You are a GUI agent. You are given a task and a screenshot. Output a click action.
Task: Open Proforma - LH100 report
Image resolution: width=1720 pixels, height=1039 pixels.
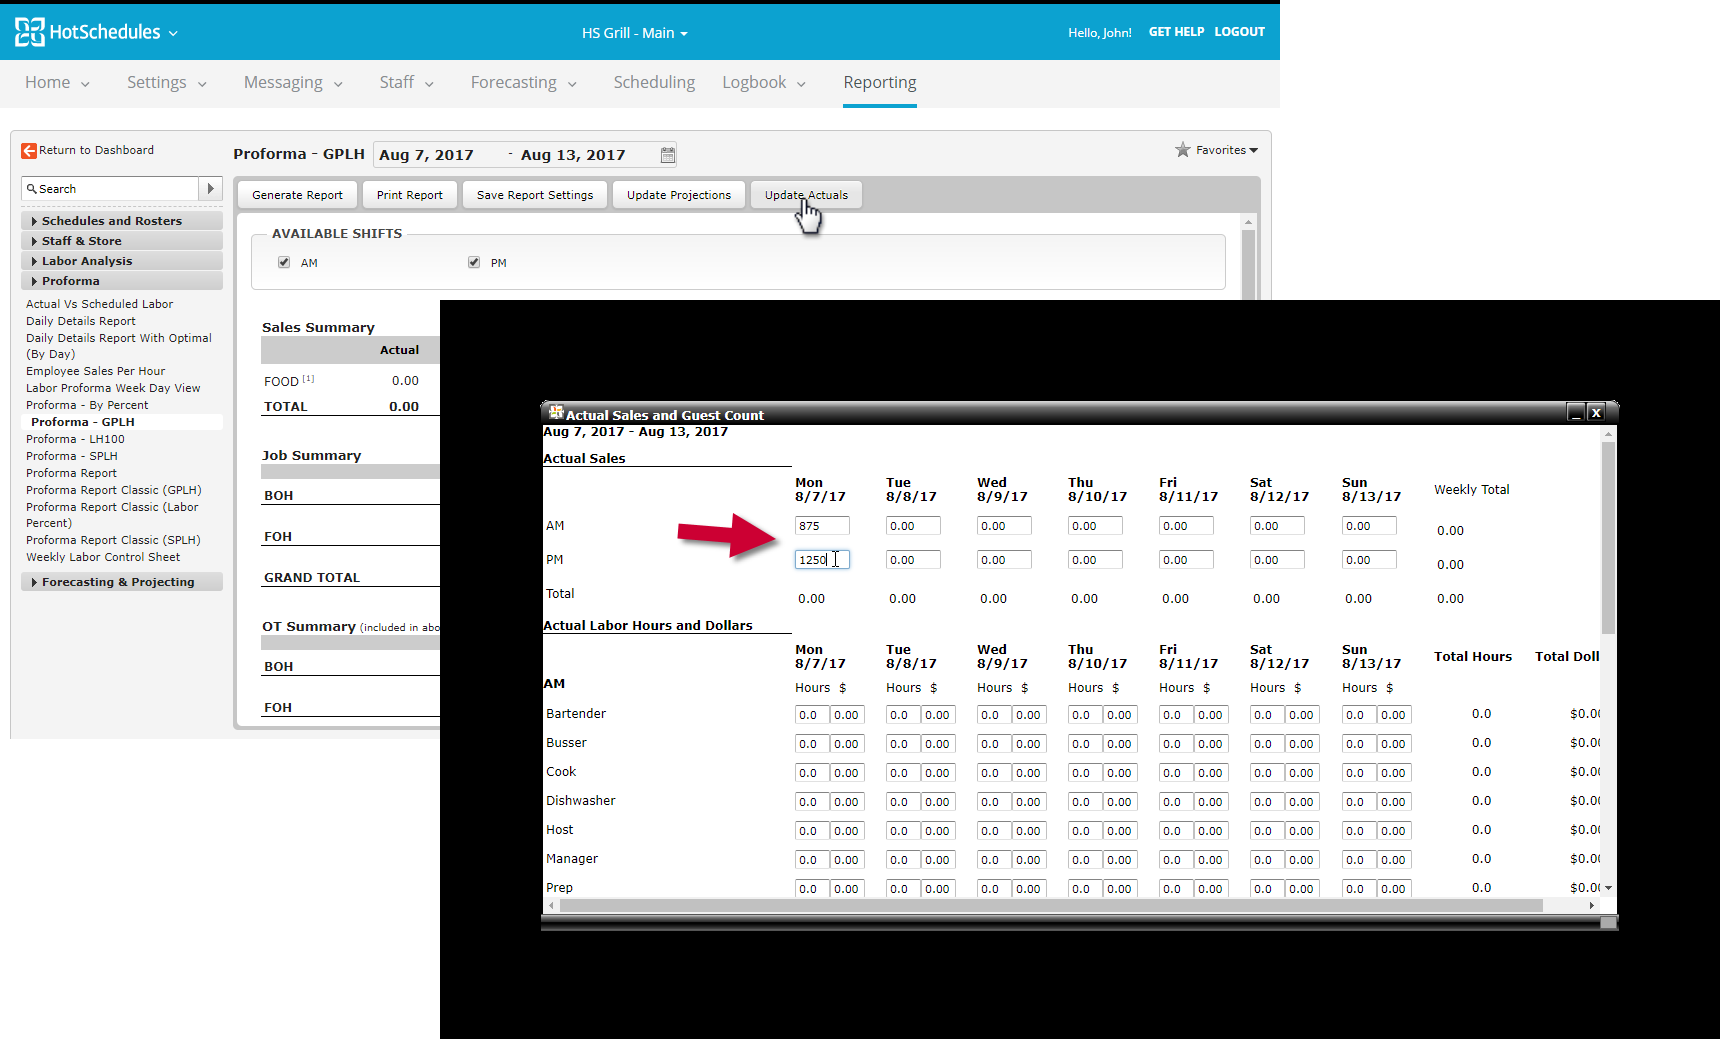(75, 439)
